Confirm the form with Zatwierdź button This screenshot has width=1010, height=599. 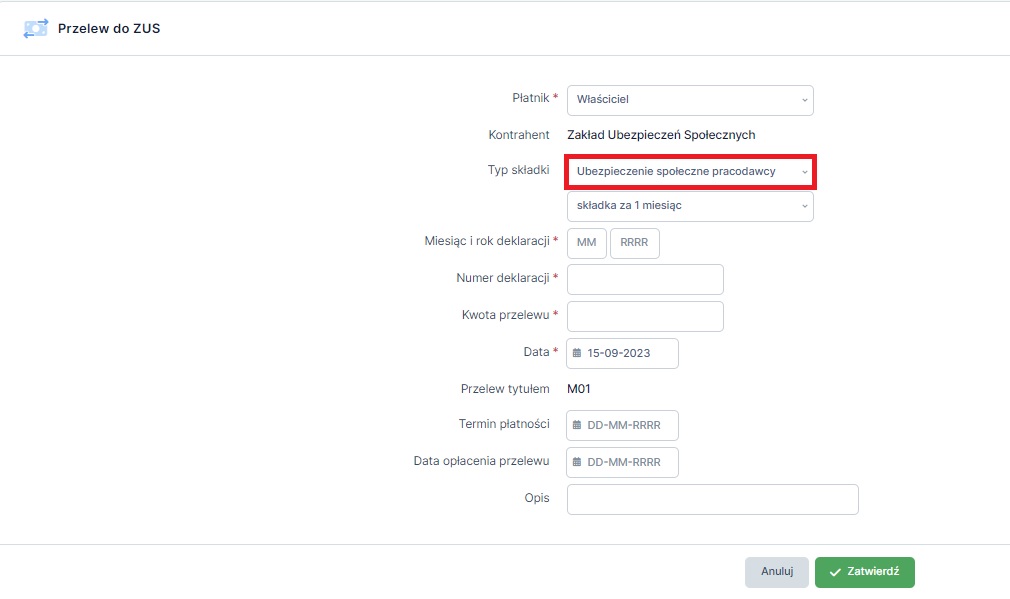point(864,572)
